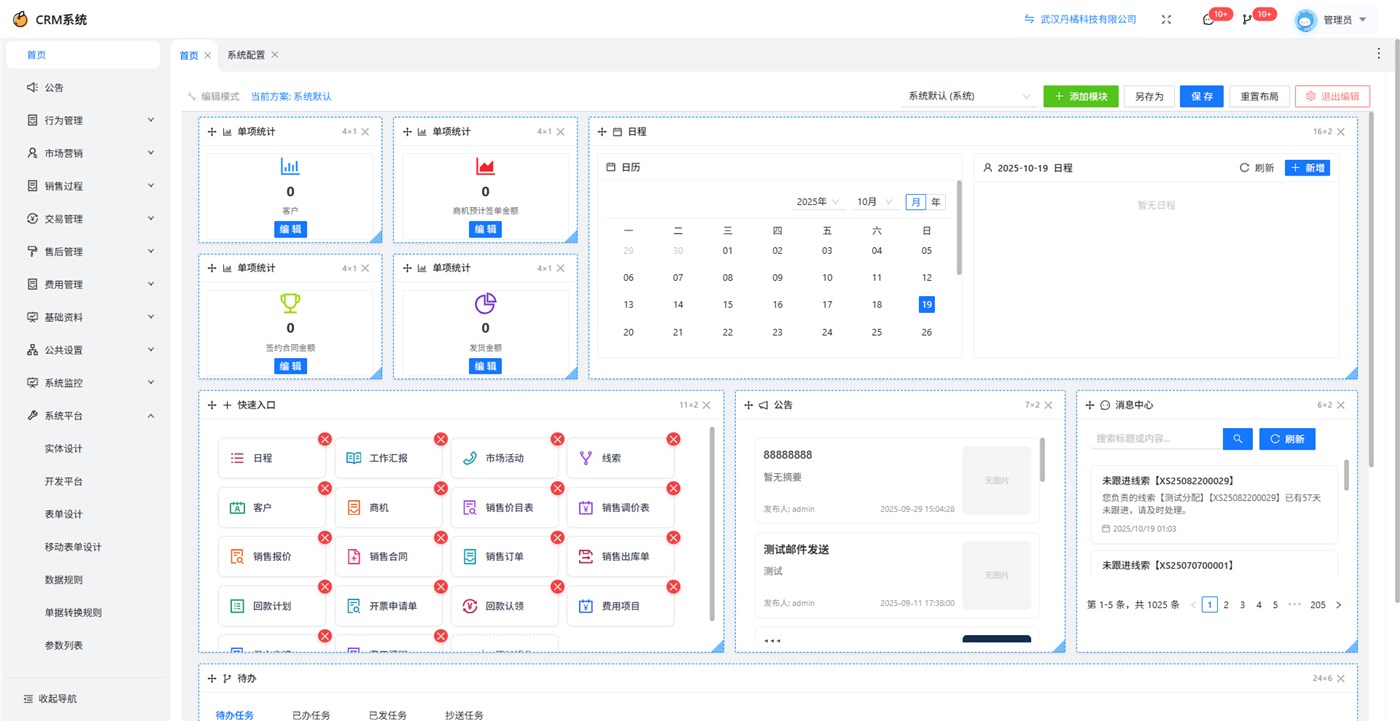The width and height of the screenshot is (1400, 721).
Task: Select the 已办任务 tab in 待办
Action: pyautogui.click(x=311, y=714)
